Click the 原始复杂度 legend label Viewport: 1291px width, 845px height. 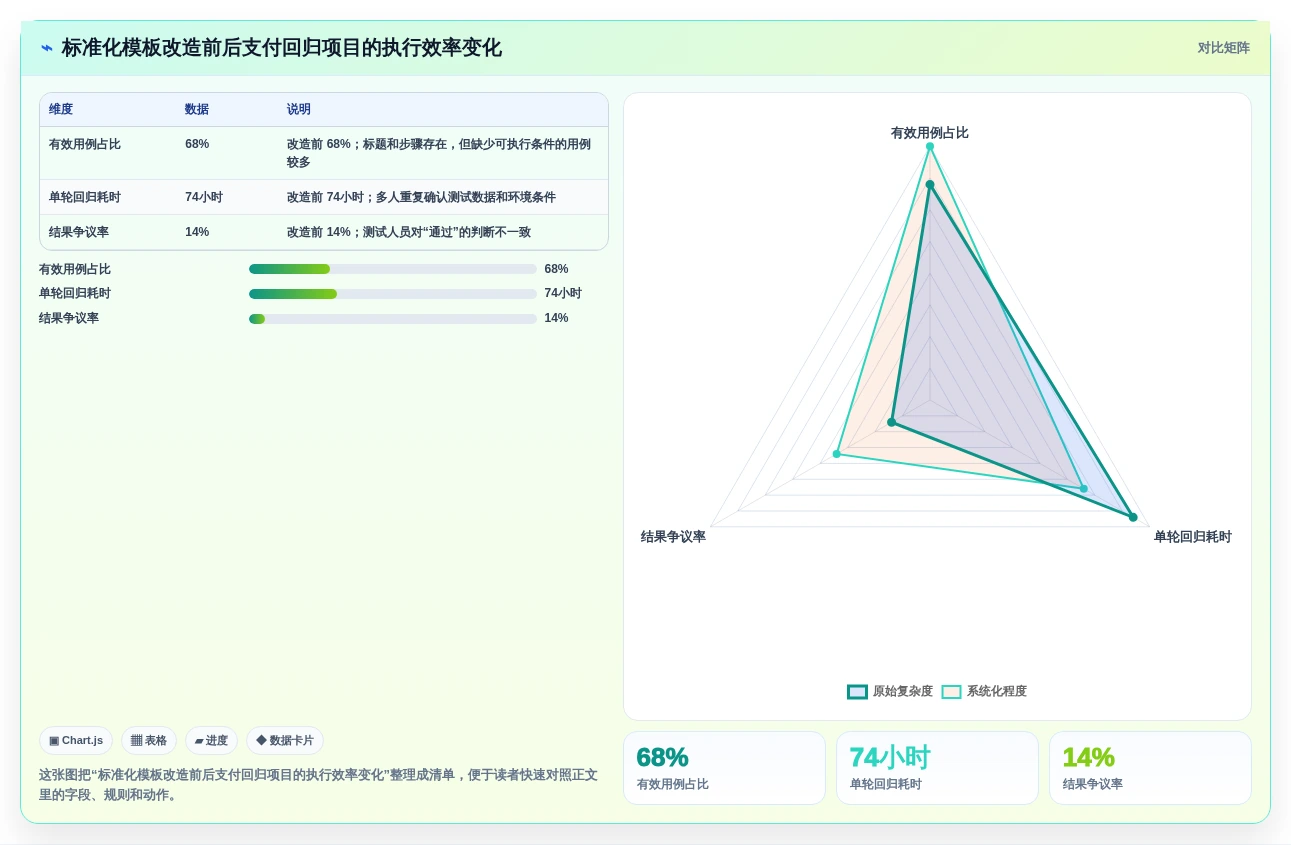pyautogui.click(x=903, y=691)
